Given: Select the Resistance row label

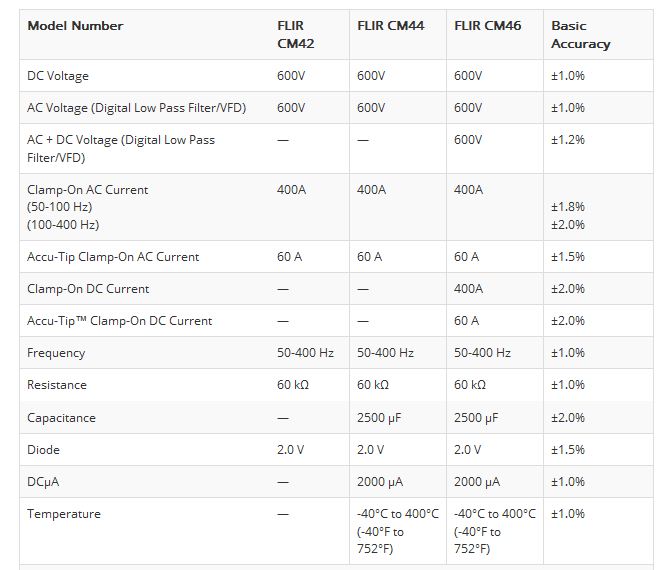Looking at the screenshot, I should click(x=57, y=385).
